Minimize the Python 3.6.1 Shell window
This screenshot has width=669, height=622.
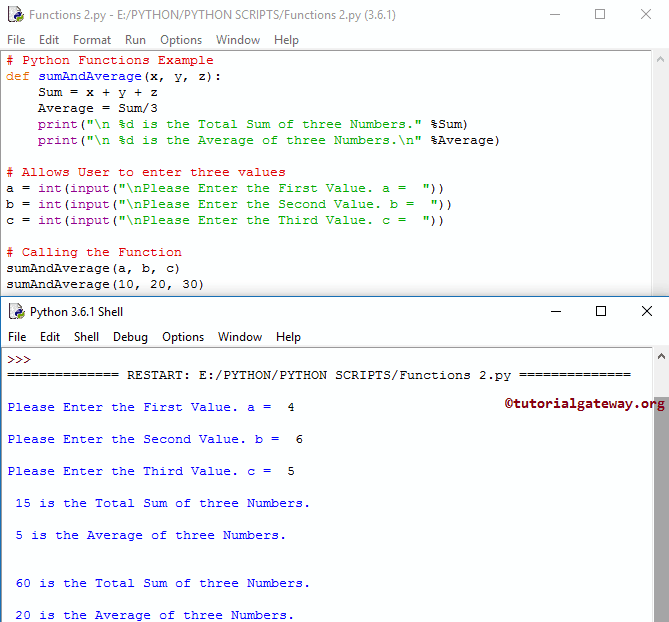(x=556, y=311)
